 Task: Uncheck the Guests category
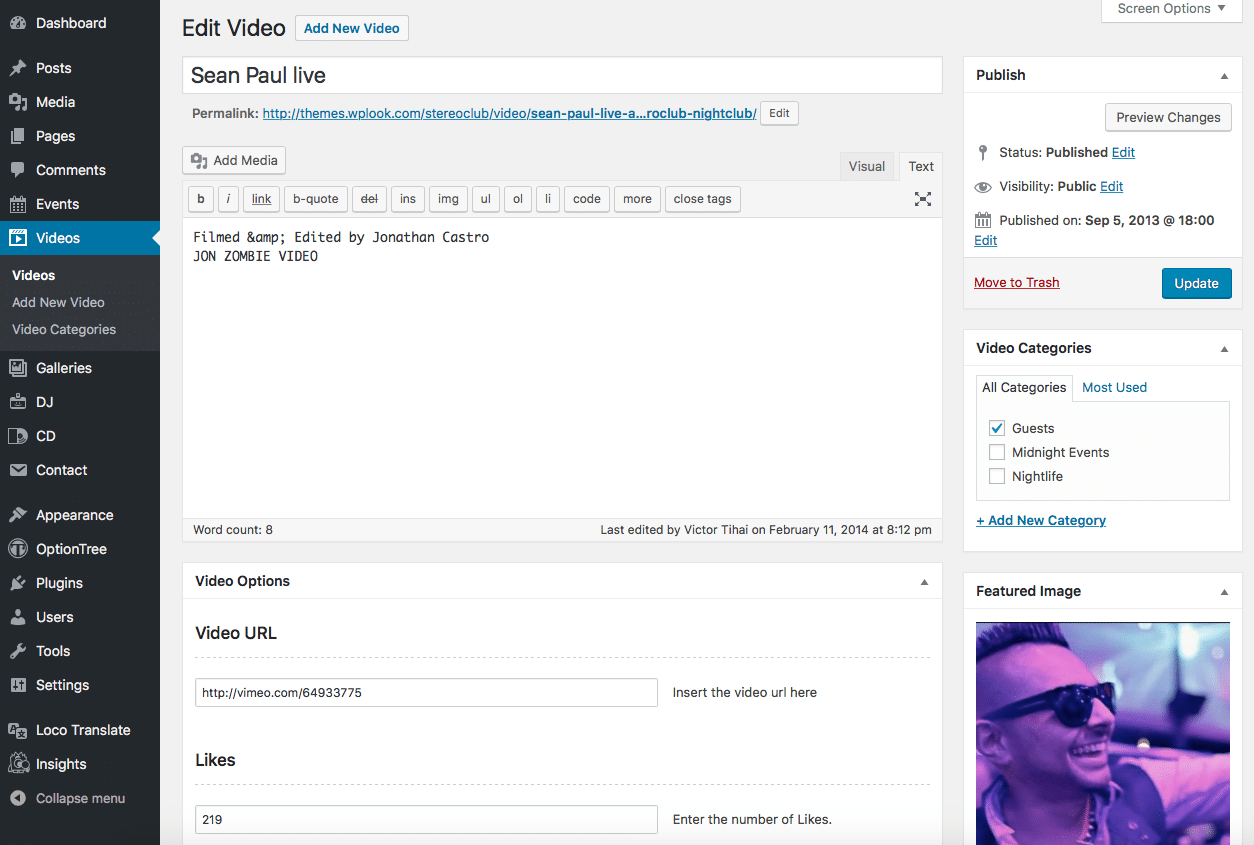pos(997,428)
